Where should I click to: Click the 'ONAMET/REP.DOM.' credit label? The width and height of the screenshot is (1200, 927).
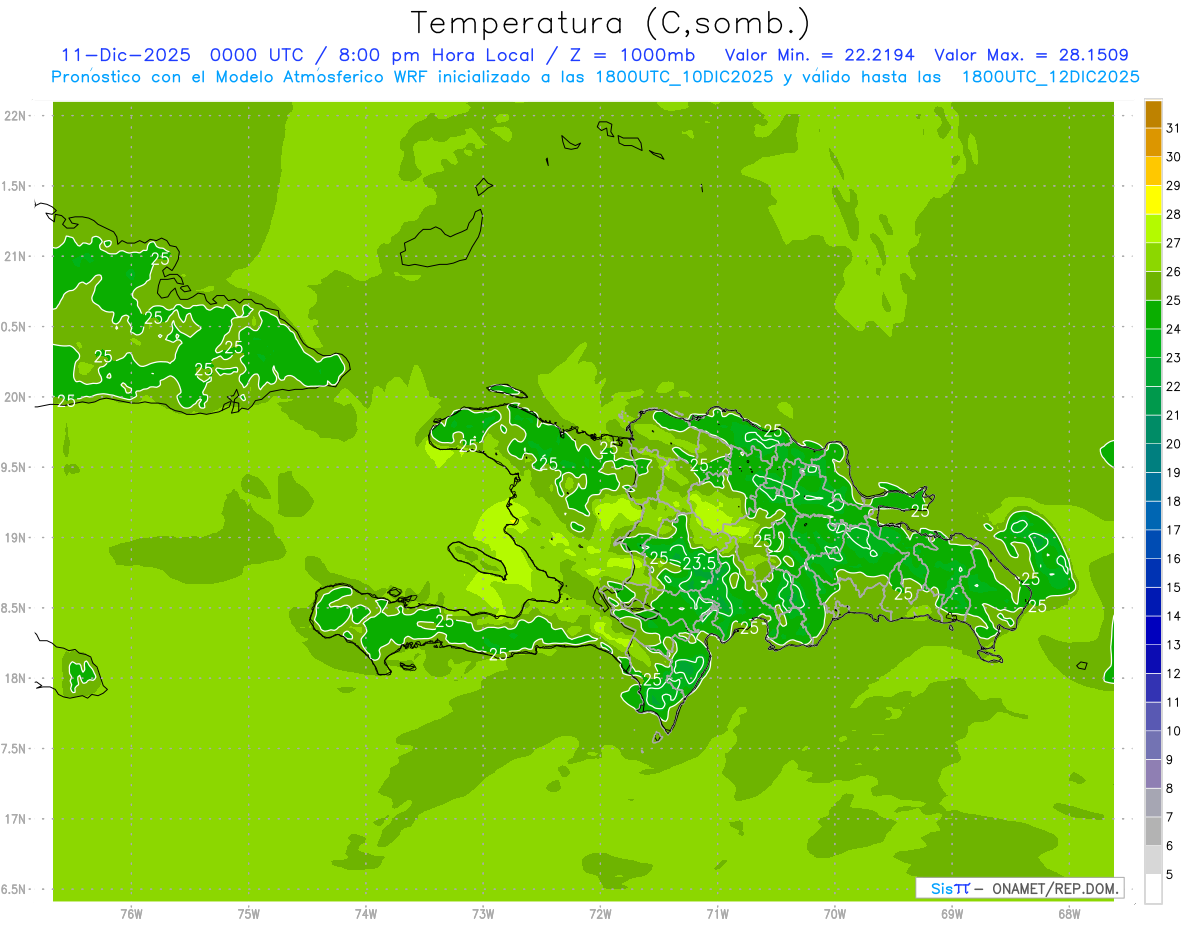(x=1054, y=888)
